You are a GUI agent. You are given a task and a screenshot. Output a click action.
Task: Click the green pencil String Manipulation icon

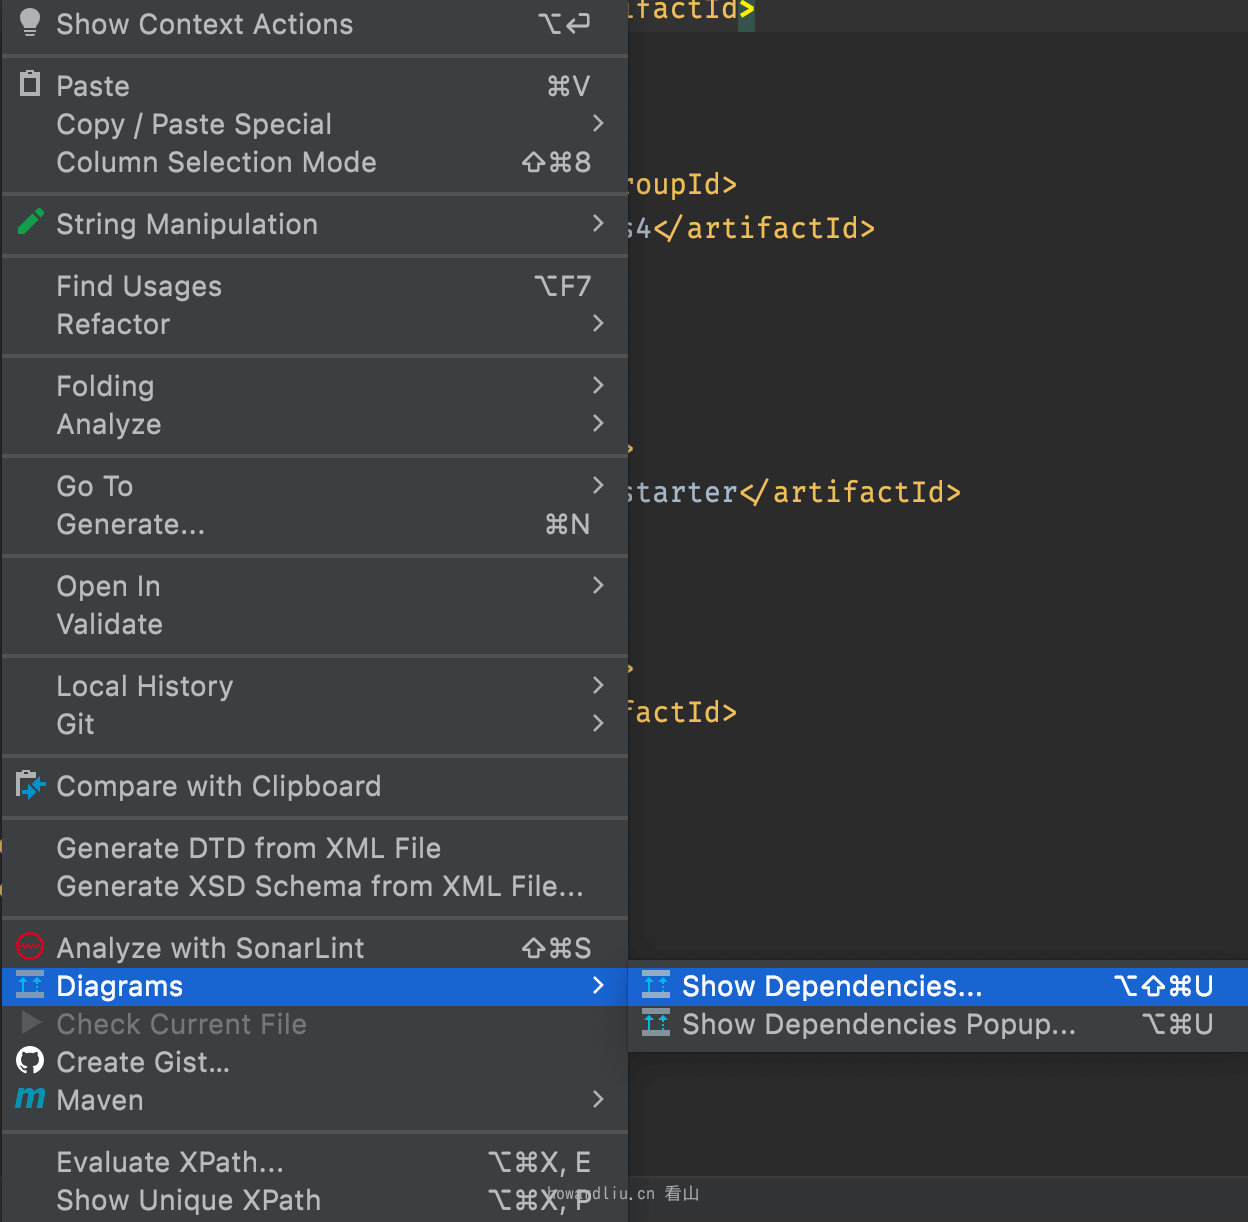coord(31,222)
